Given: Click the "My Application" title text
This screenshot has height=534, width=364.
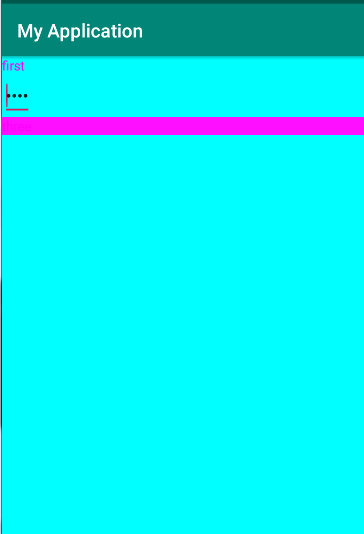Looking at the screenshot, I should (80, 31).
